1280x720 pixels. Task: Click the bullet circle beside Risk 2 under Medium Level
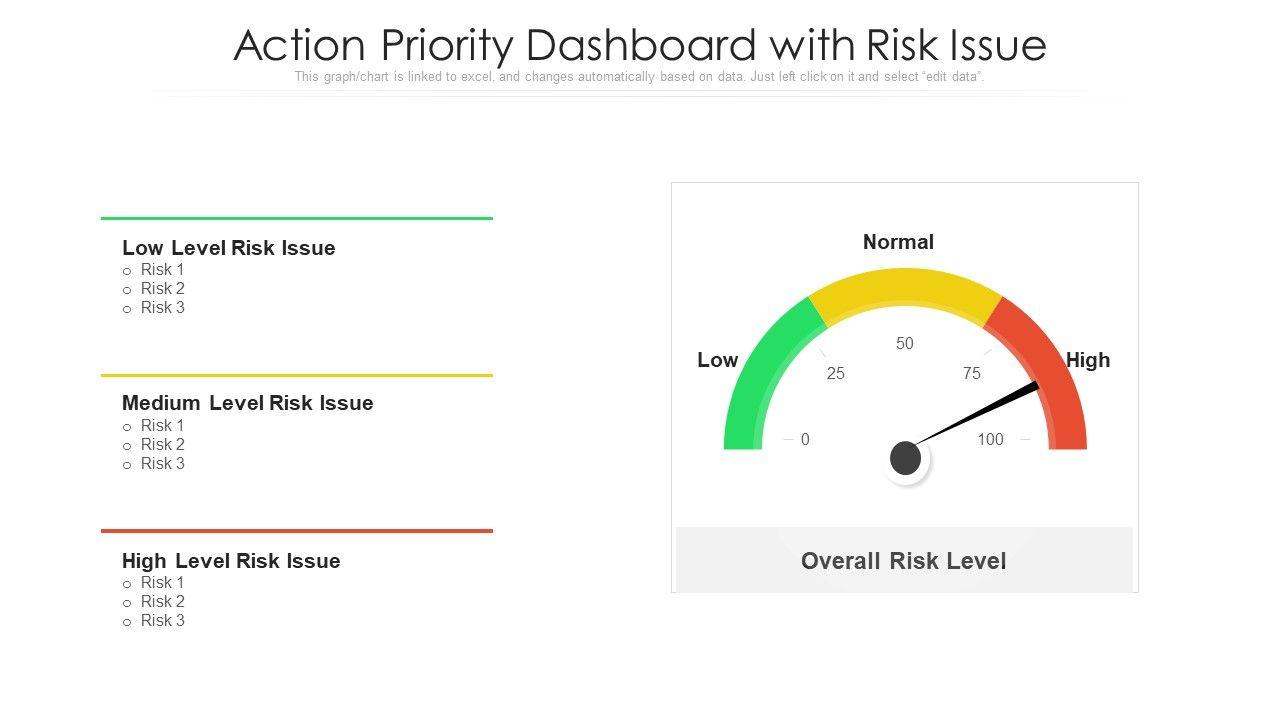(127, 446)
